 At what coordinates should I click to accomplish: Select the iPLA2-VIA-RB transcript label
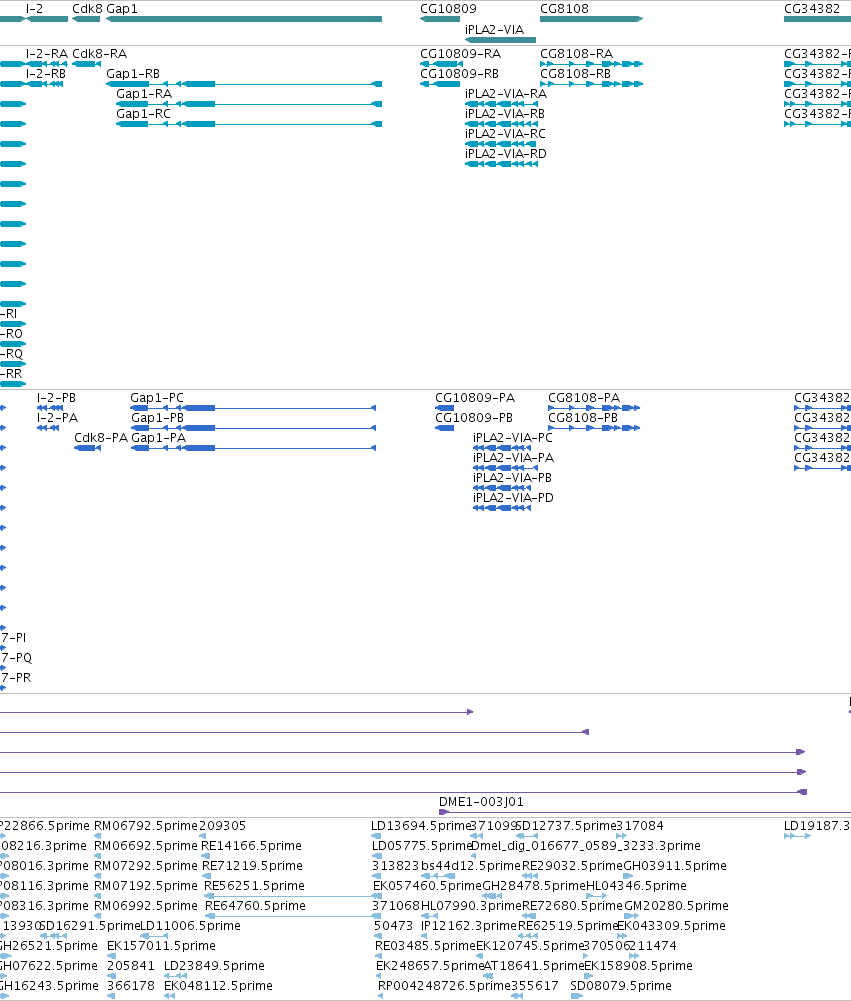[x=505, y=114]
